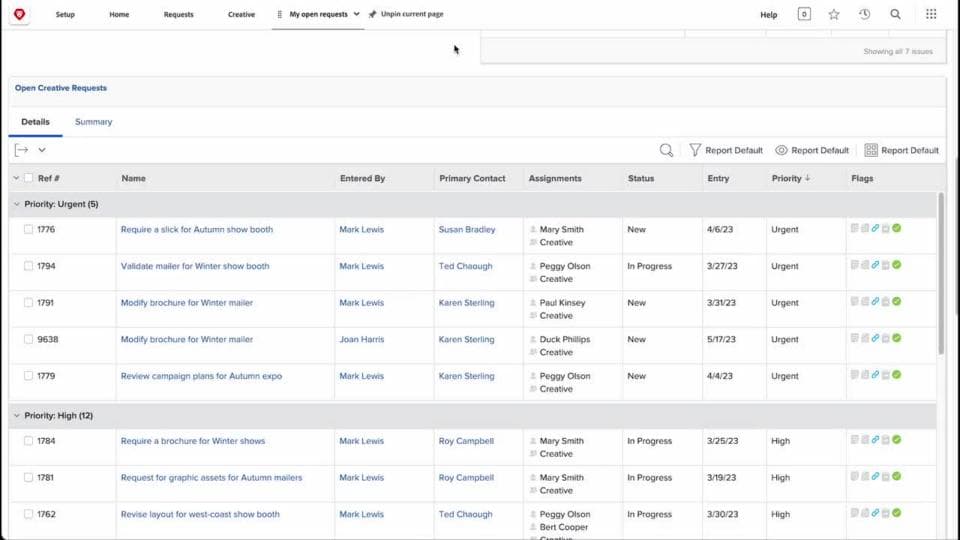
Task: Check the box for request 1794
Action: (x=28, y=266)
